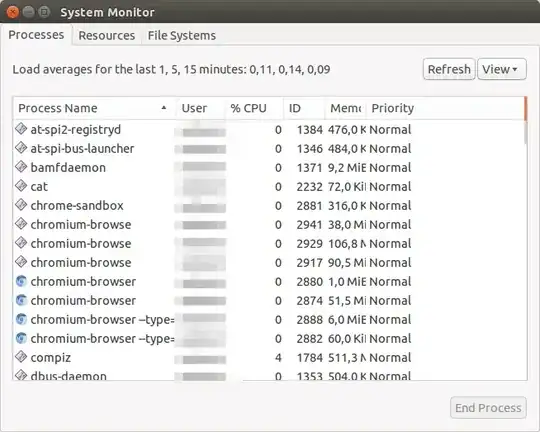Image resolution: width=540 pixels, height=432 pixels.
Task: Select the compiz process icon
Action: [x=21, y=357]
